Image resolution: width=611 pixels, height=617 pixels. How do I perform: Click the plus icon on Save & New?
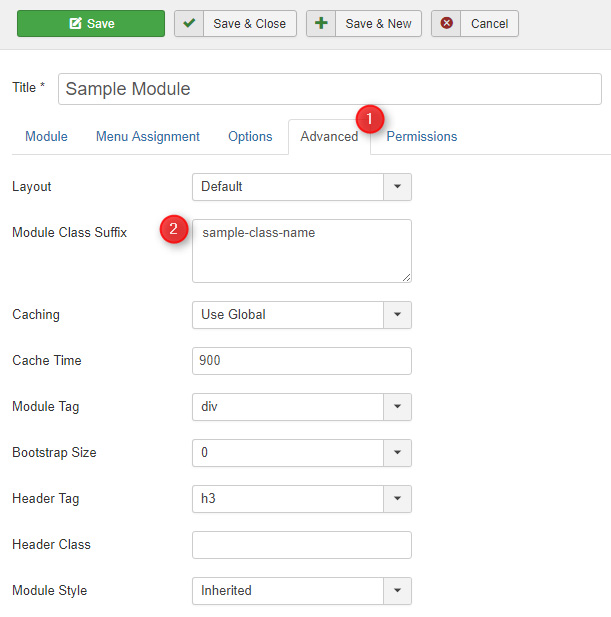pos(321,24)
